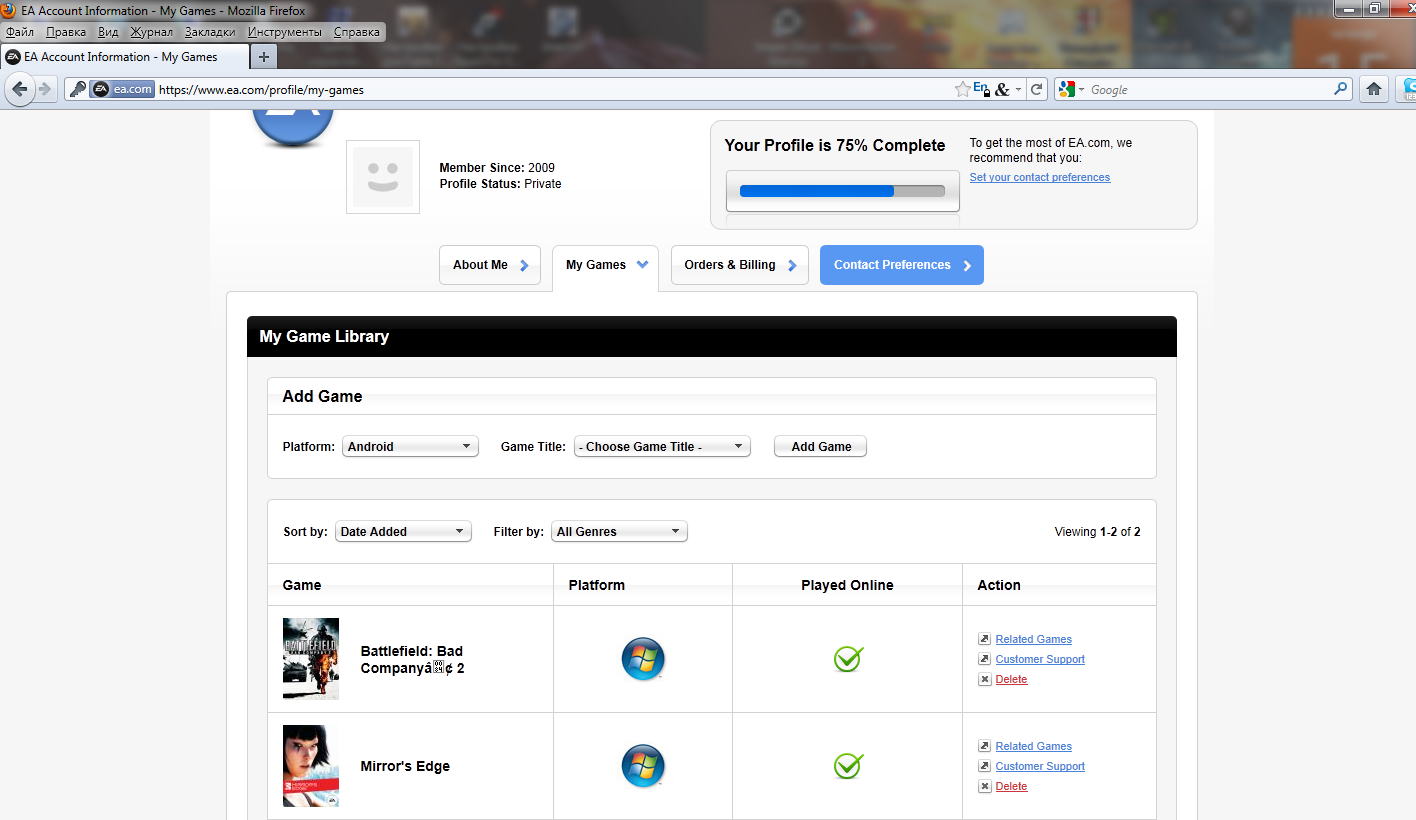This screenshot has width=1416, height=820.
Task: Click the Battlefield Bad Company 2 cover thumbnail
Action: (x=311, y=658)
